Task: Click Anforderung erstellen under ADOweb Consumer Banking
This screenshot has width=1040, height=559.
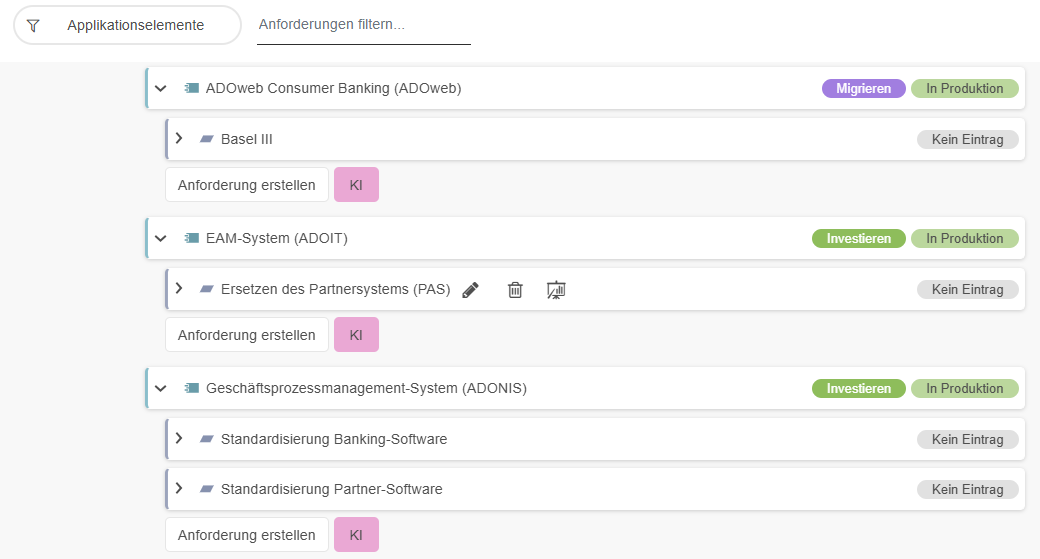Action: (247, 185)
